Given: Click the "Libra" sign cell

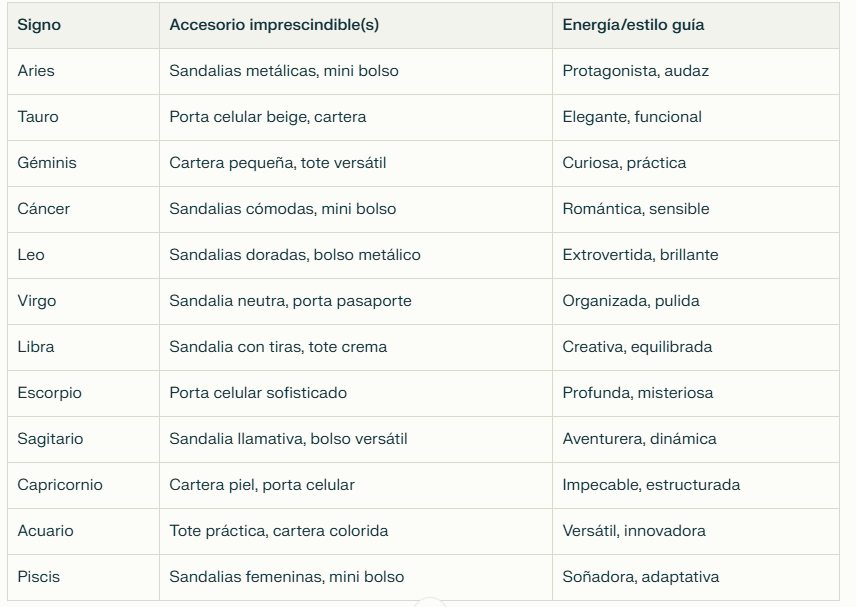Looking at the screenshot, I should click(36, 347).
